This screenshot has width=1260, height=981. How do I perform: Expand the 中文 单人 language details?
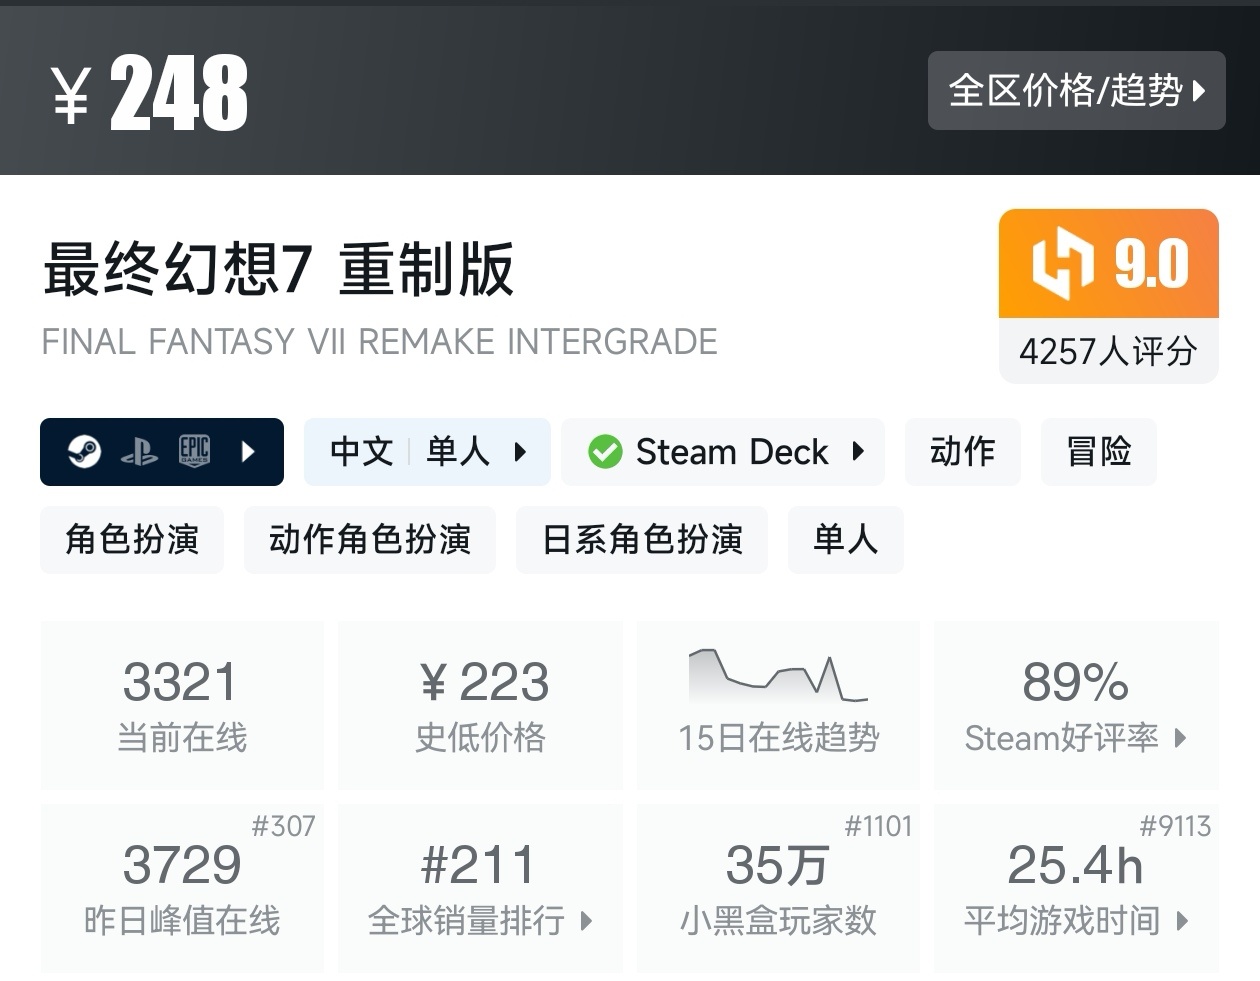point(427,452)
